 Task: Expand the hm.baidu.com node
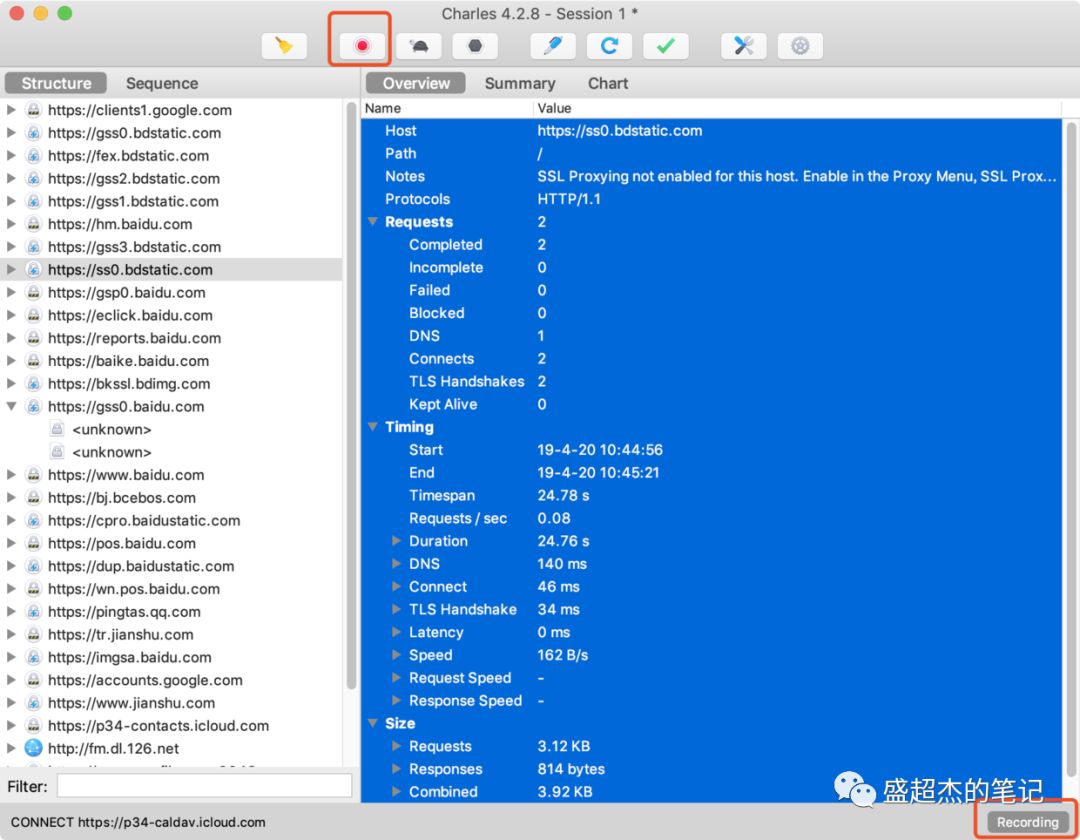click(11, 224)
